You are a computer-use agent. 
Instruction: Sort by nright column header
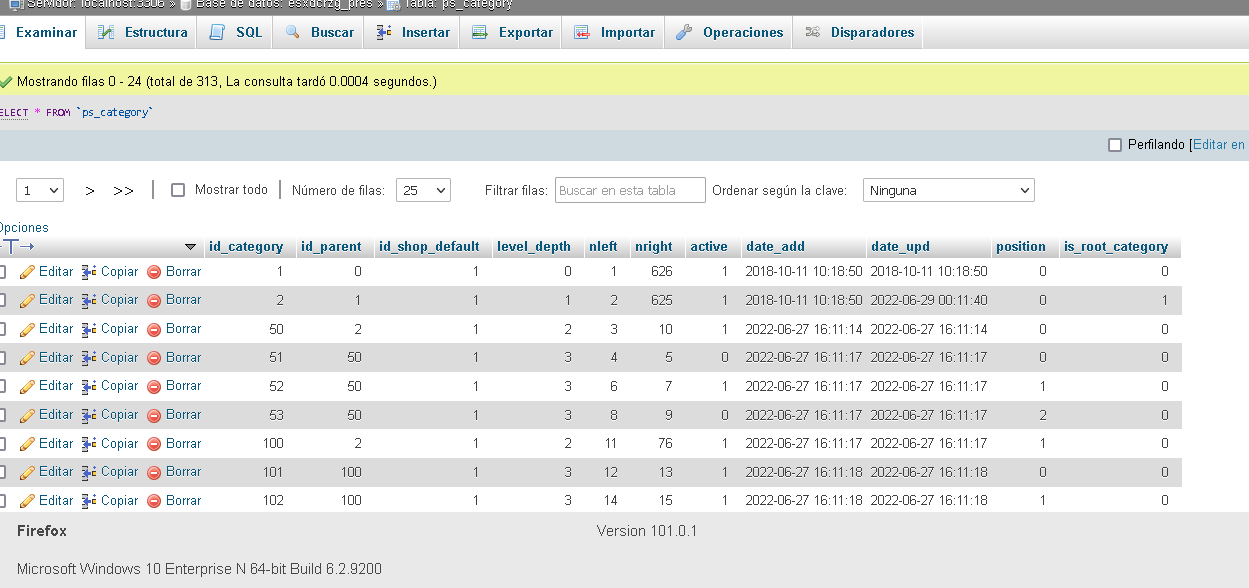click(x=654, y=246)
